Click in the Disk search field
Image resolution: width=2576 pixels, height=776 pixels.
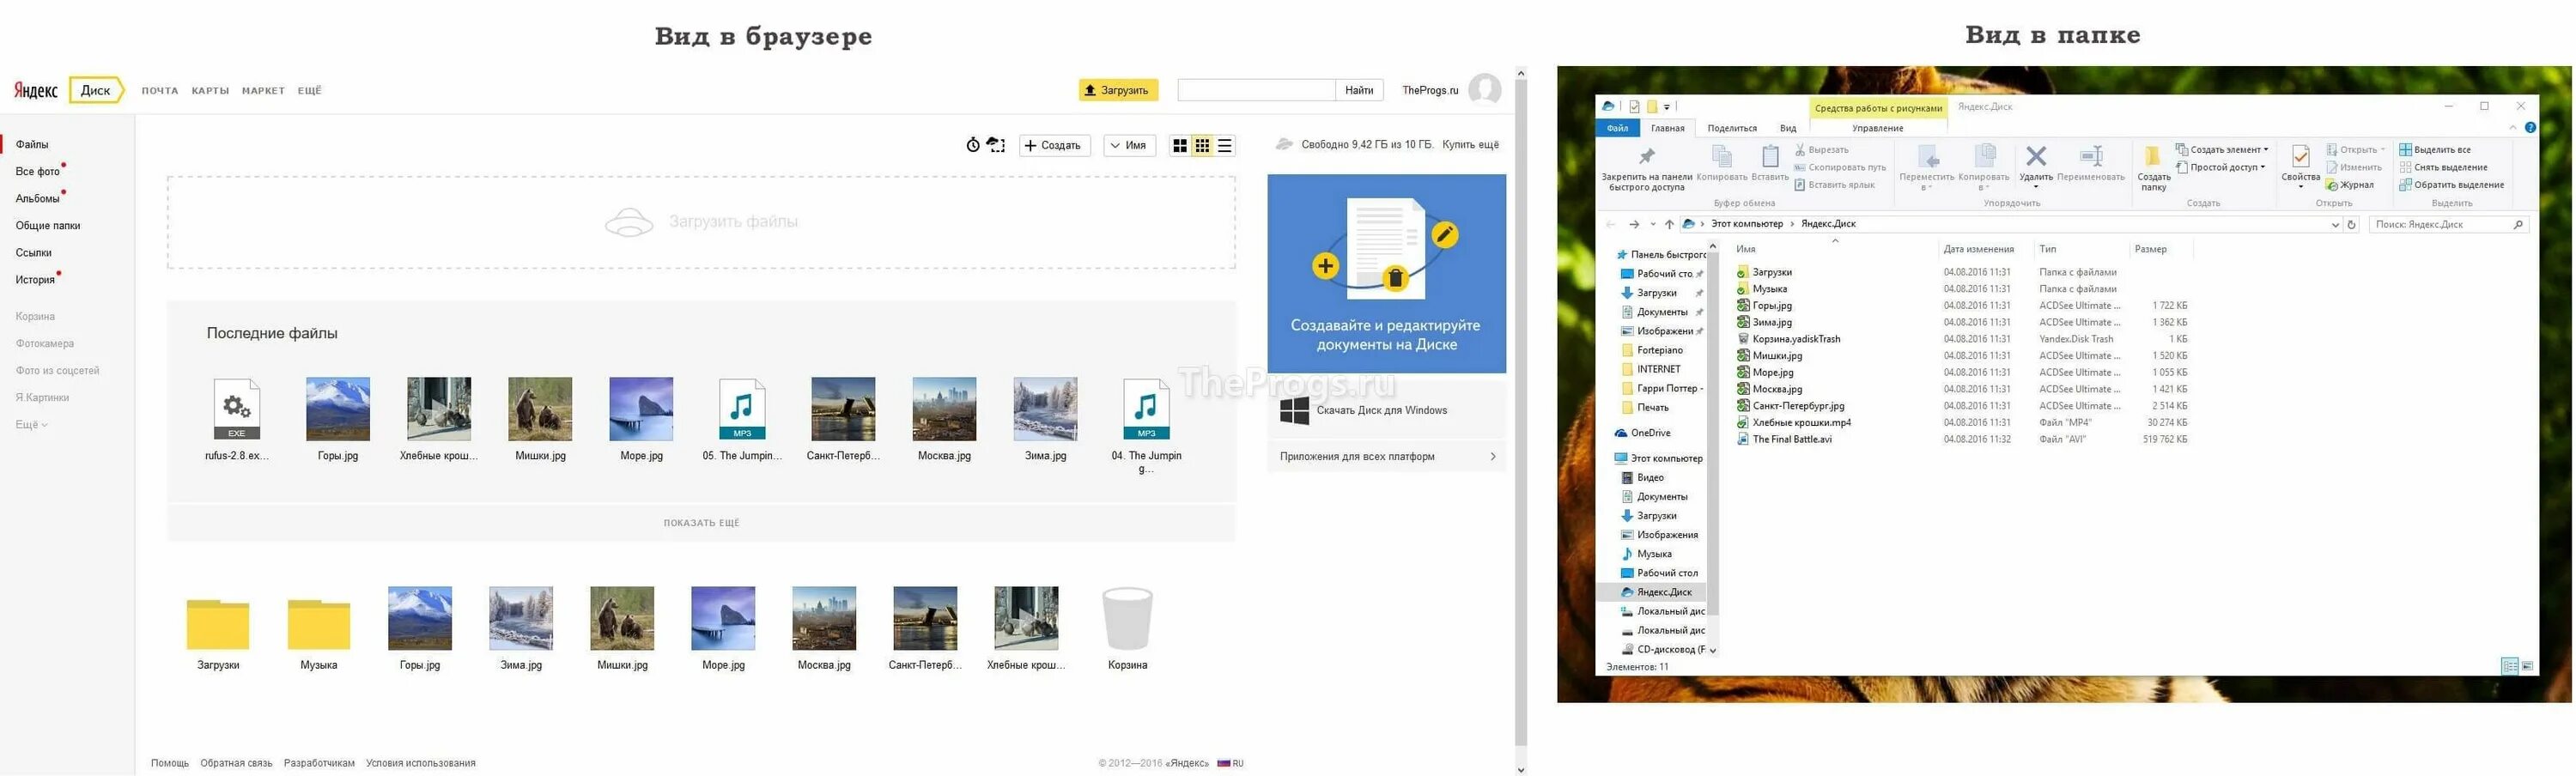pos(1256,90)
